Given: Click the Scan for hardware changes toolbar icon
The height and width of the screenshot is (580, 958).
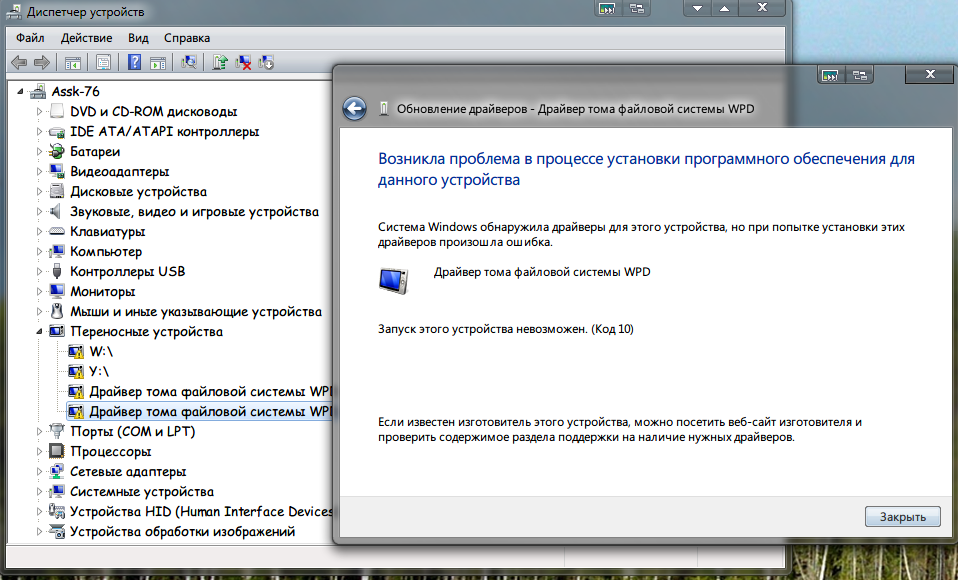Looking at the screenshot, I should tap(188, 63).
